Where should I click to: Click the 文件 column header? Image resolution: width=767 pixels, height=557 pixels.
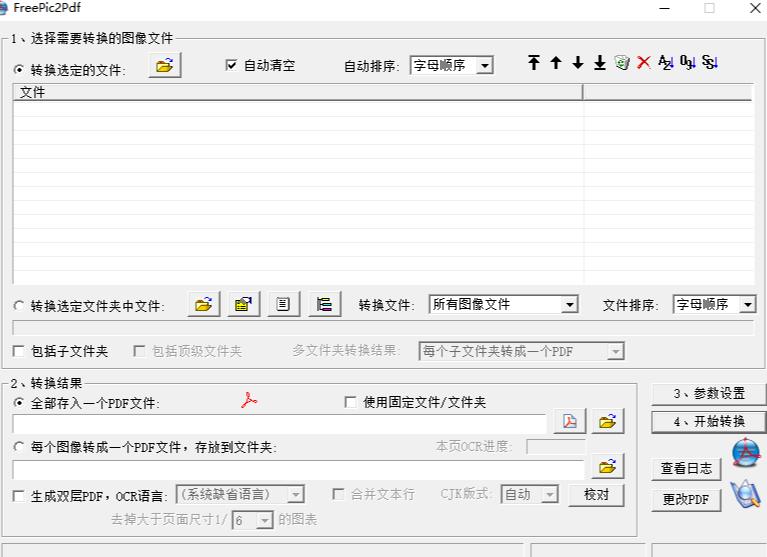pos(297,92)
